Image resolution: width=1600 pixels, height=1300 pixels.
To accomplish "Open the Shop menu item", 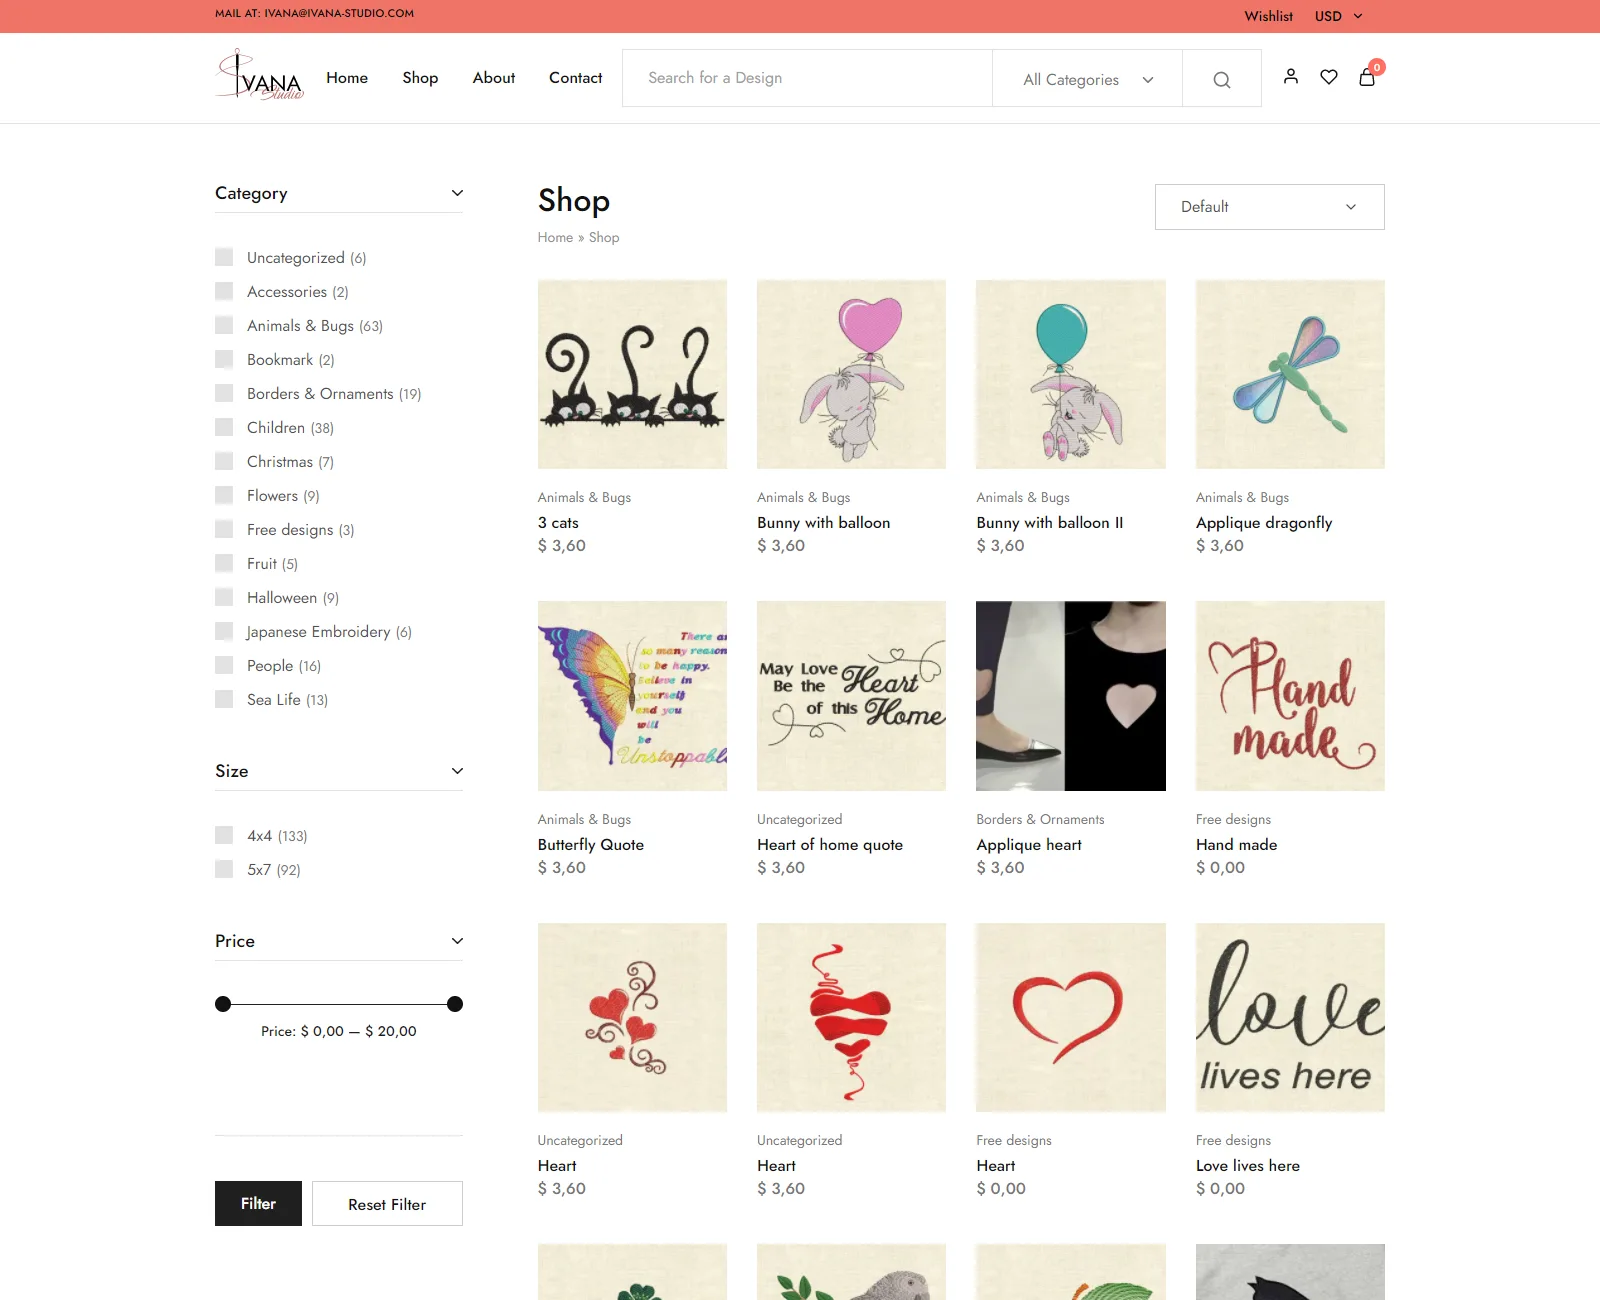I will coord(420,78).
